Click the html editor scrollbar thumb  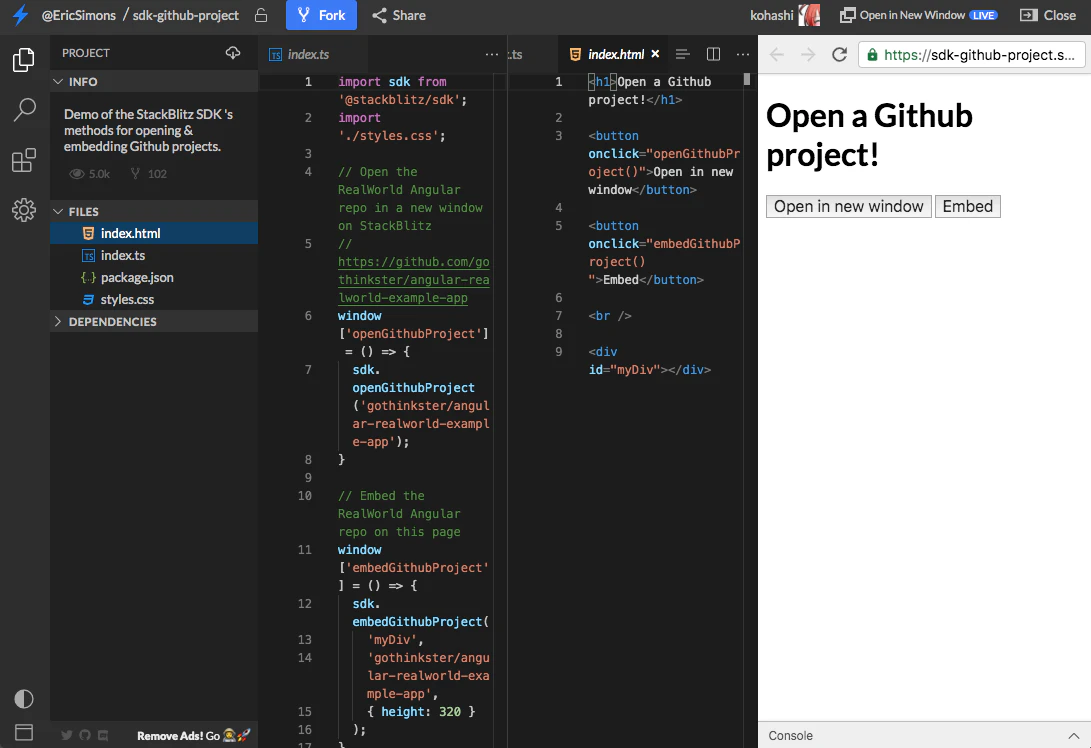pos(747,79)
